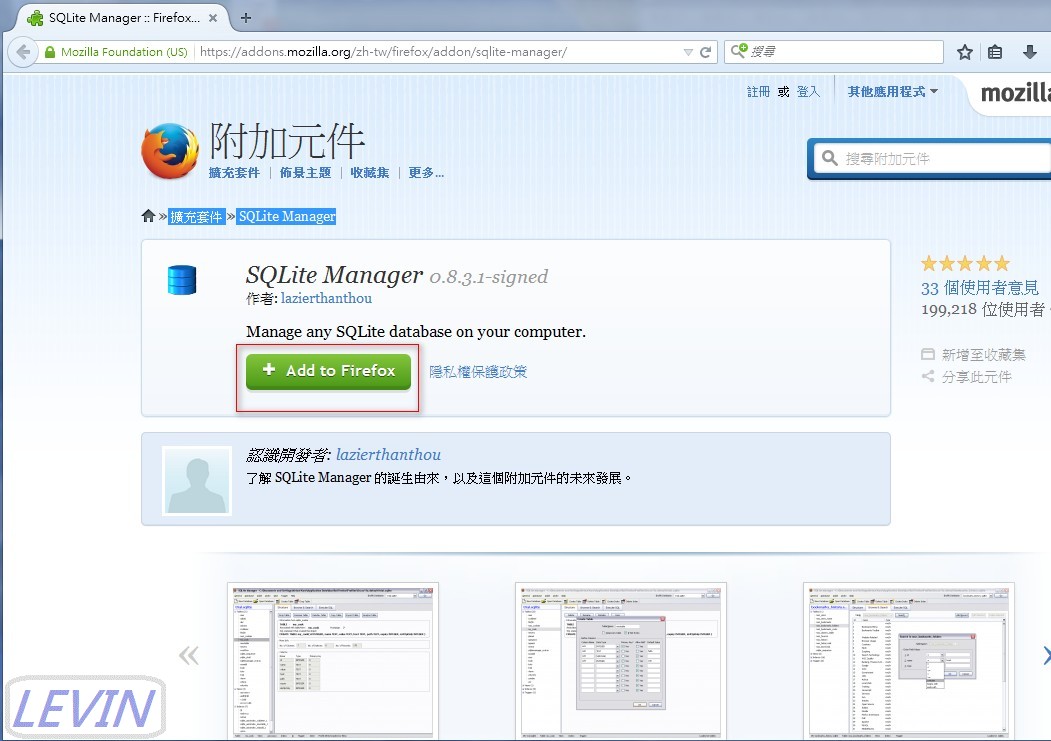Expand the 其他應用程式 dropdown
Screen dimensions: 1051x741
coord(892,92)
